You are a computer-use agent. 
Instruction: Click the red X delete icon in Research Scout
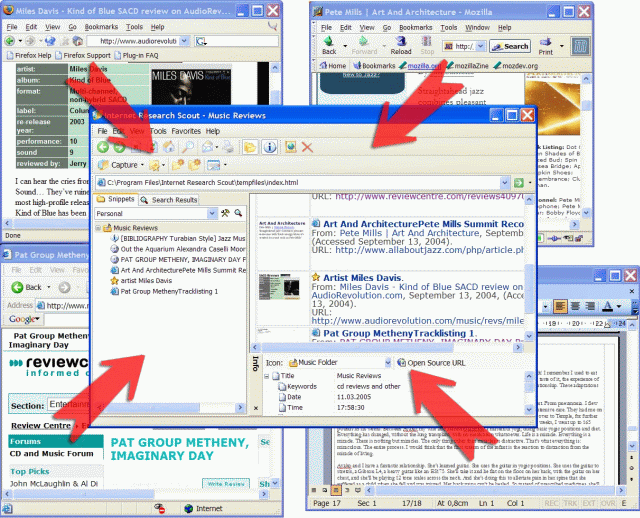307,147
